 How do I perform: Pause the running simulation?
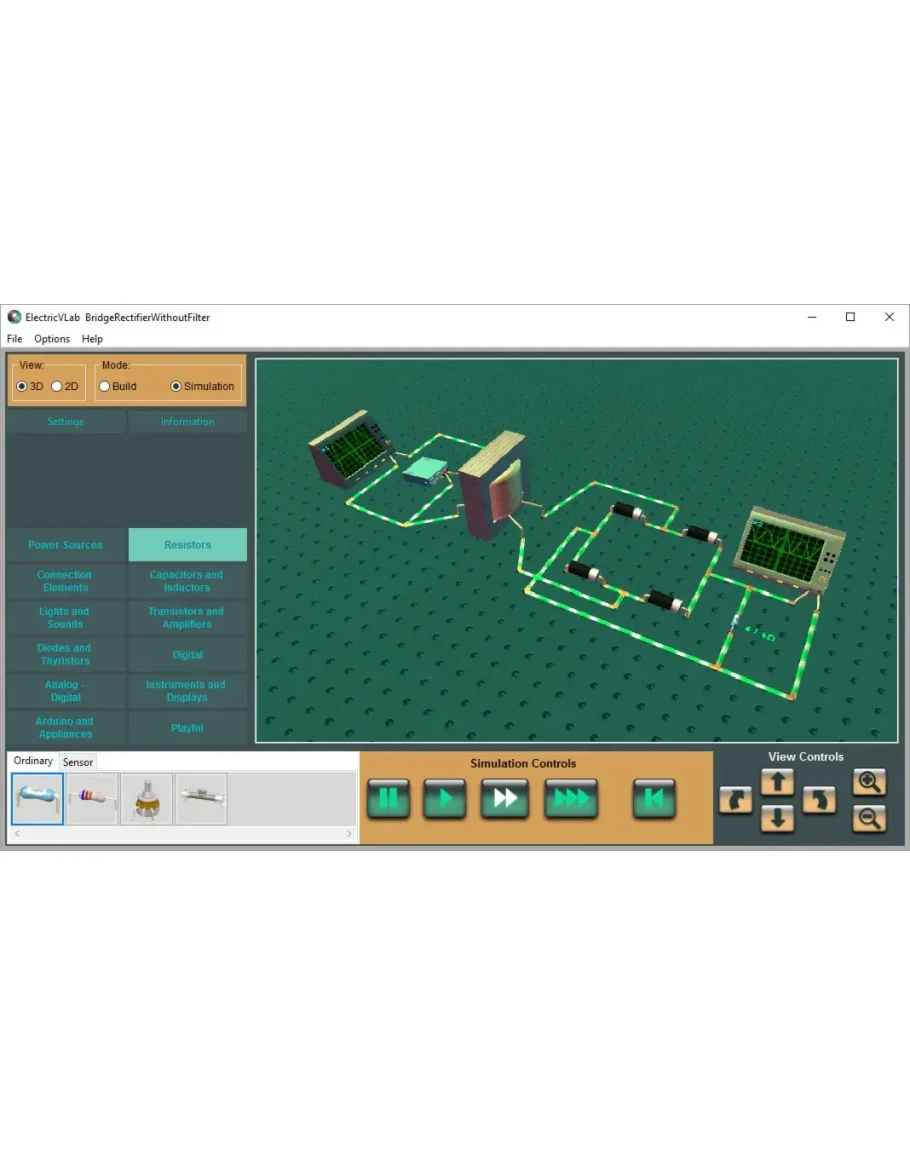pos(388,799)
